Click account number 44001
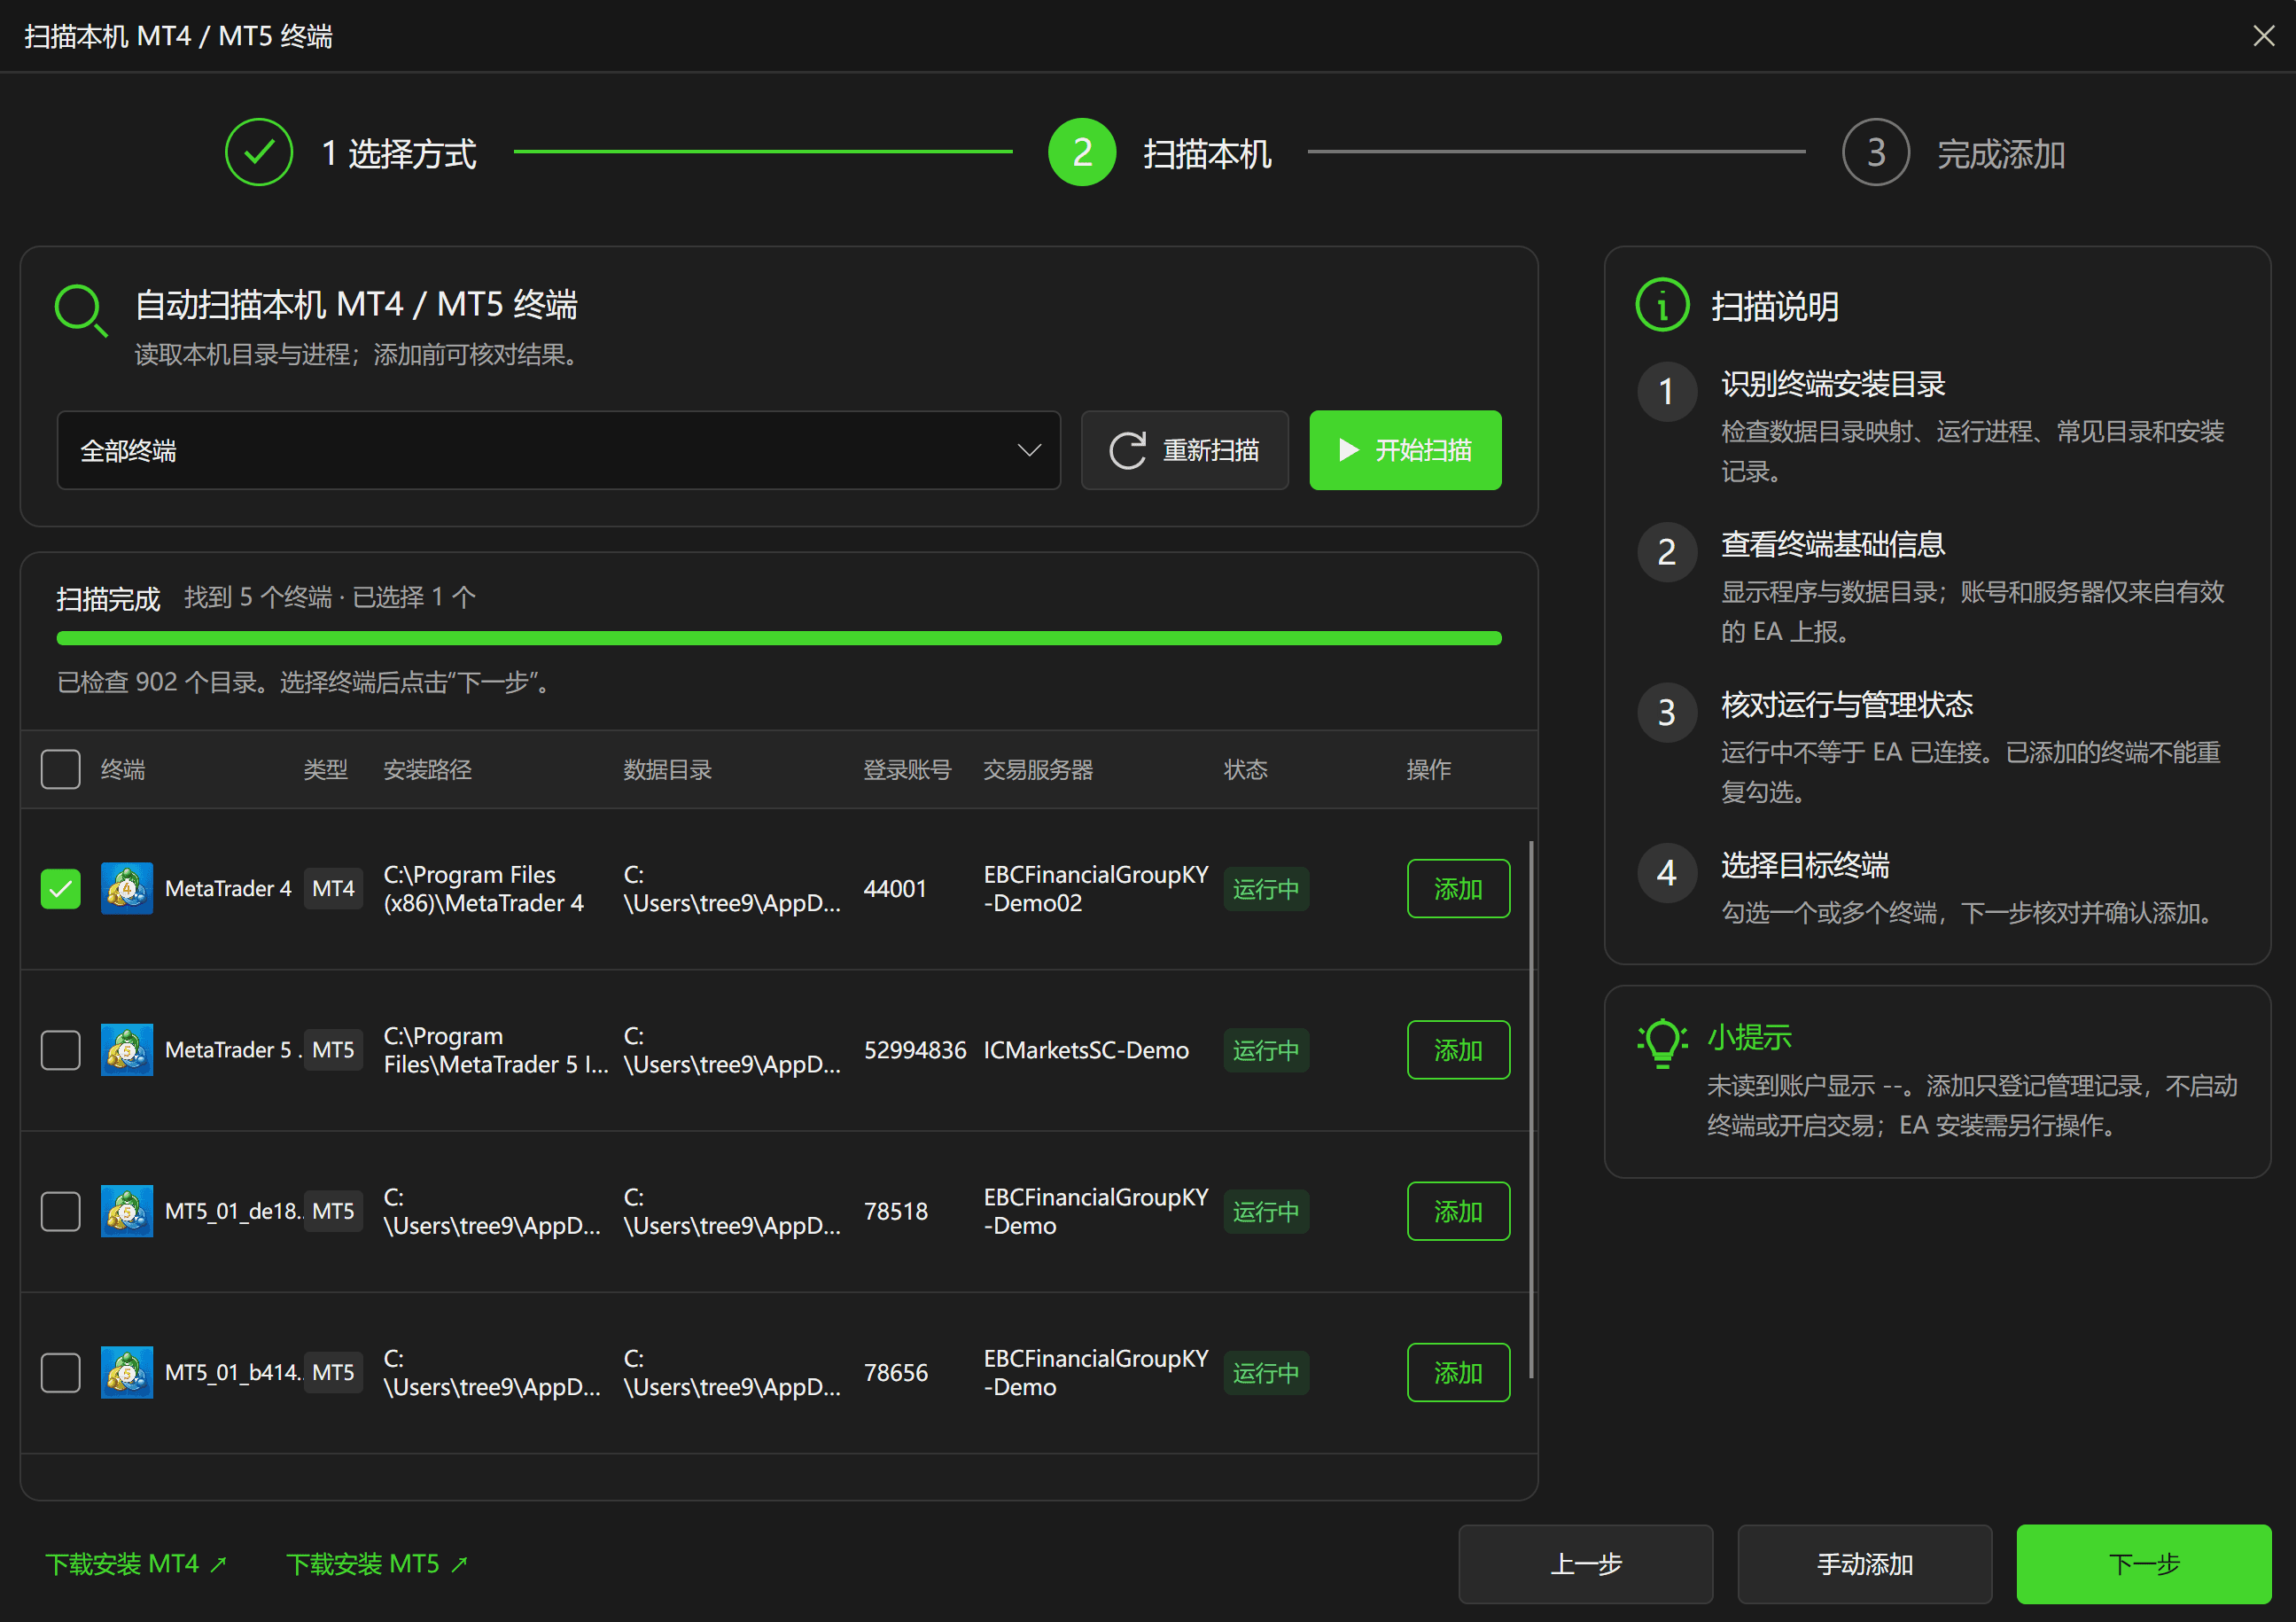 click(895, 888)
